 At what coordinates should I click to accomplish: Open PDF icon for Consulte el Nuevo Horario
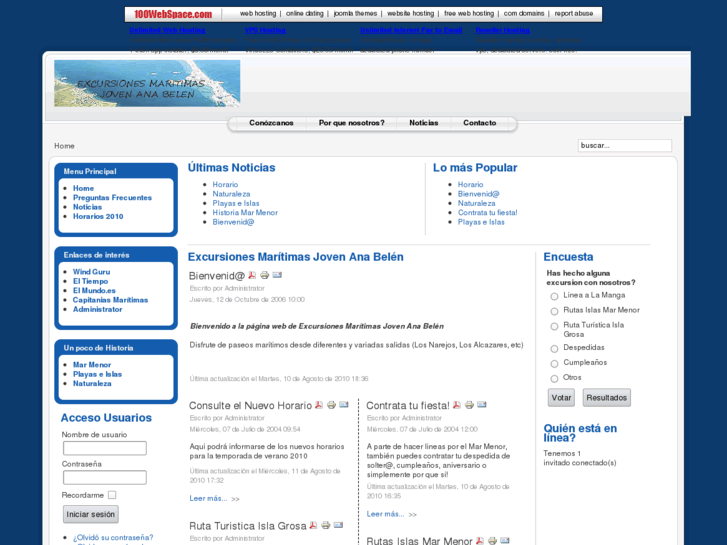(319, 404)
